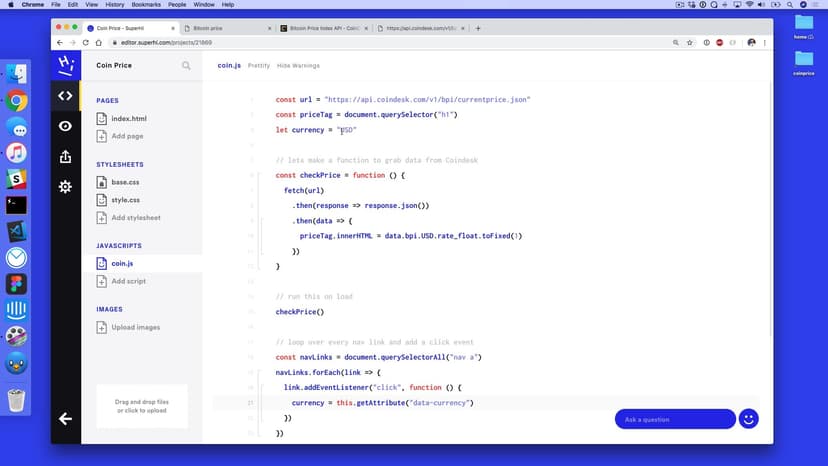Click the search icon beside Coin Price
This screenshot has width=828, height=466.
click(x=186, y=66)
